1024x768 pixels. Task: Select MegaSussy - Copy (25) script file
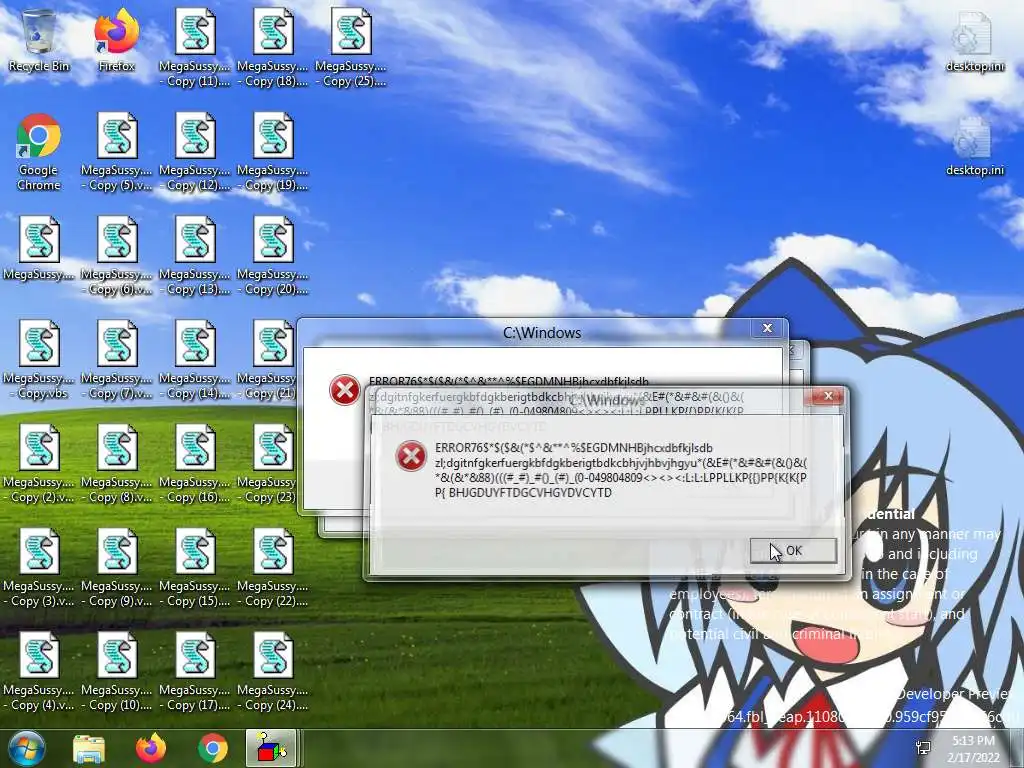[x=351, y=48]
